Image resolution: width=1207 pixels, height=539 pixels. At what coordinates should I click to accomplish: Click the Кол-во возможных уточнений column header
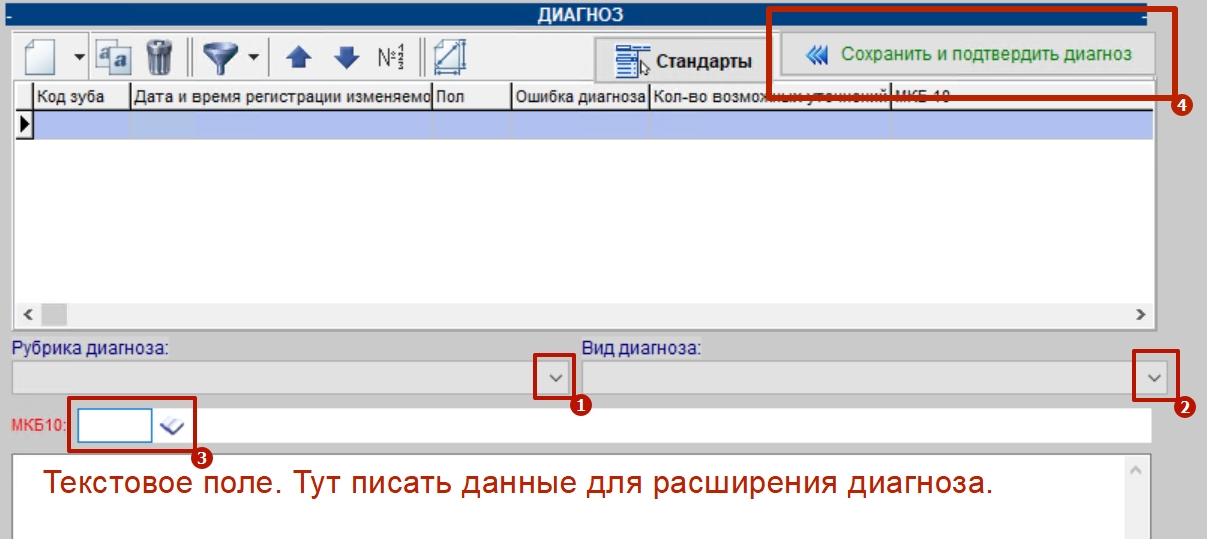(x=770, y=97)
